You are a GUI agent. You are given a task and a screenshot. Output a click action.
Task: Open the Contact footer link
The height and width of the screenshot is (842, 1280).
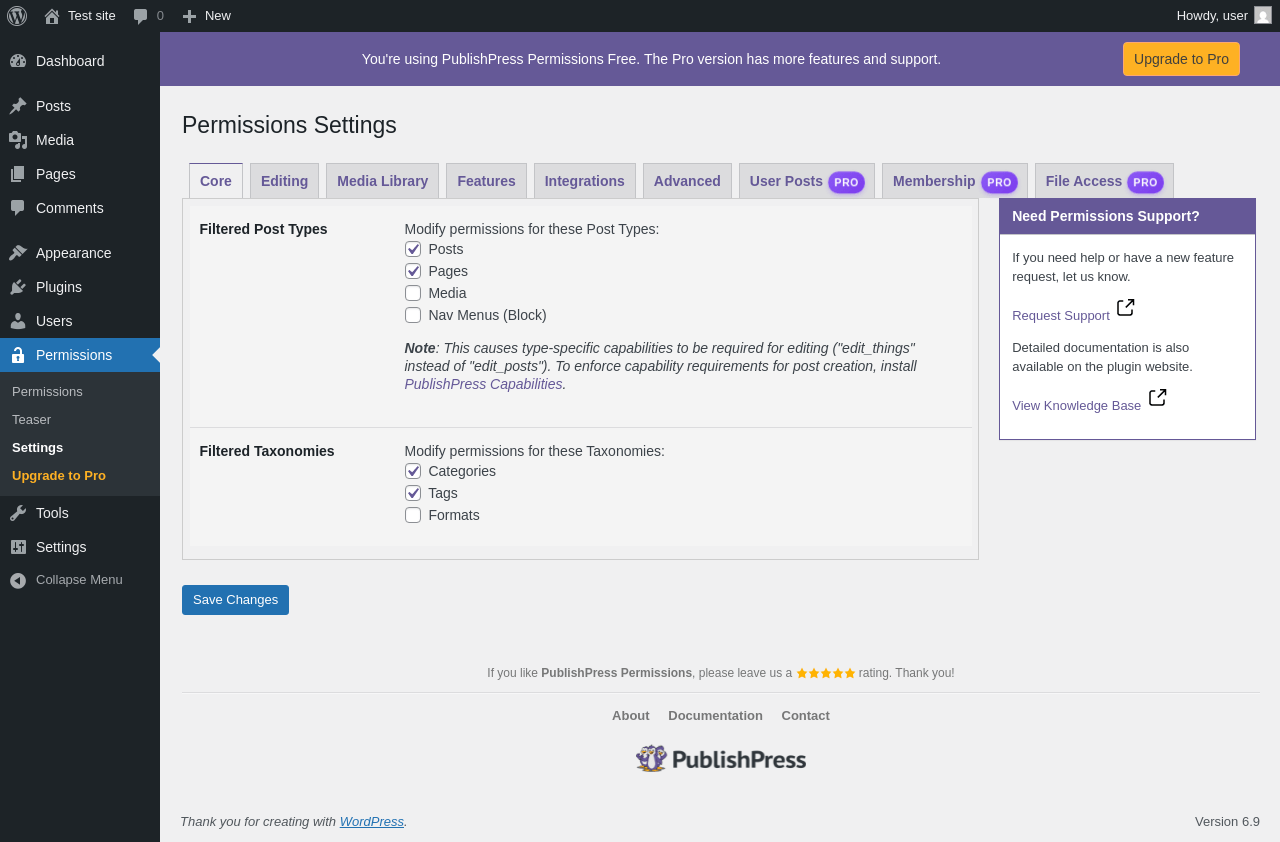click(806, 716)
